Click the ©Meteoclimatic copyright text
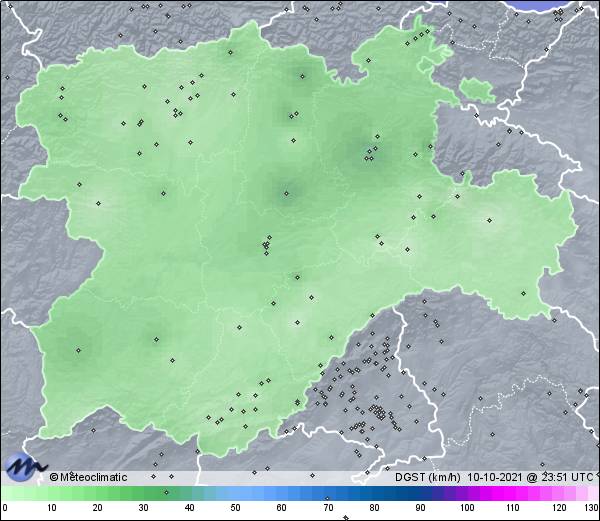Screen dimensions: 600x521 [x=88, y=477]
